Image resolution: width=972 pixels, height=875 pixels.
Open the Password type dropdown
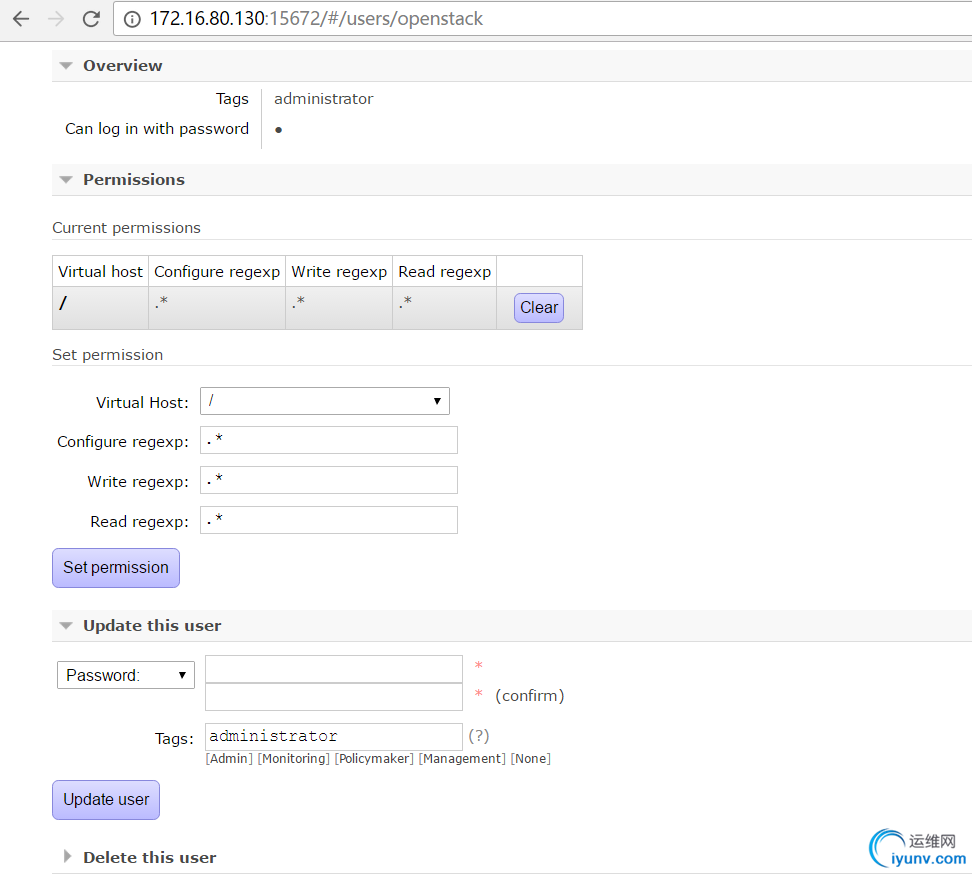coord(126,675)
